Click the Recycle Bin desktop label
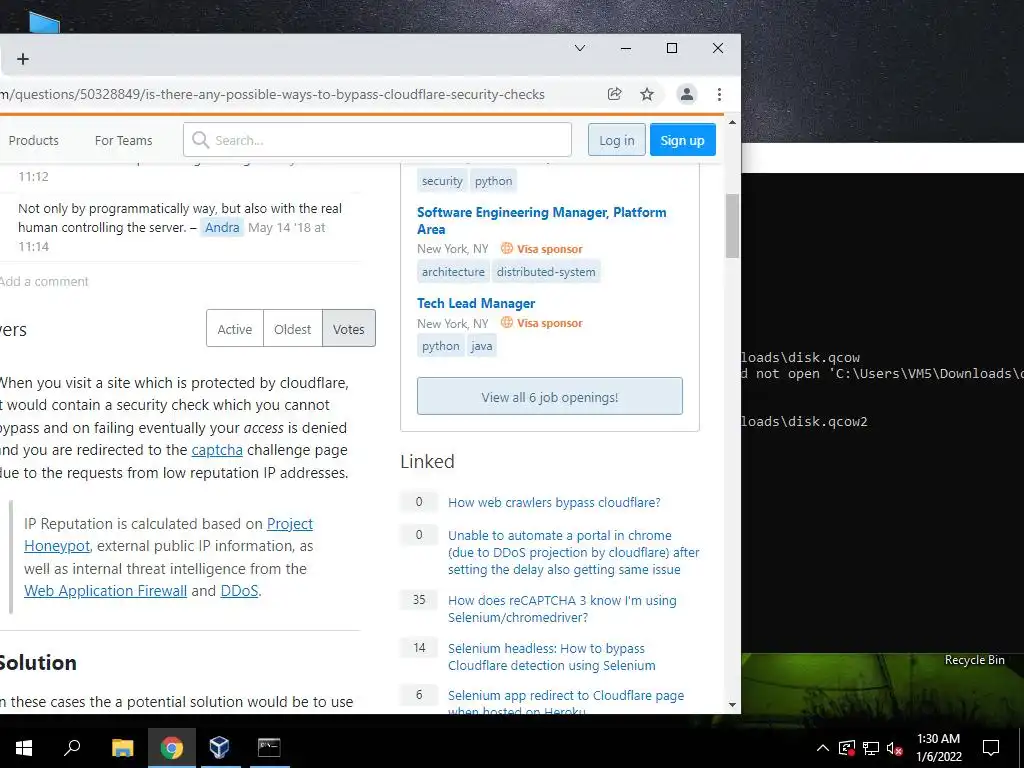 974,660
